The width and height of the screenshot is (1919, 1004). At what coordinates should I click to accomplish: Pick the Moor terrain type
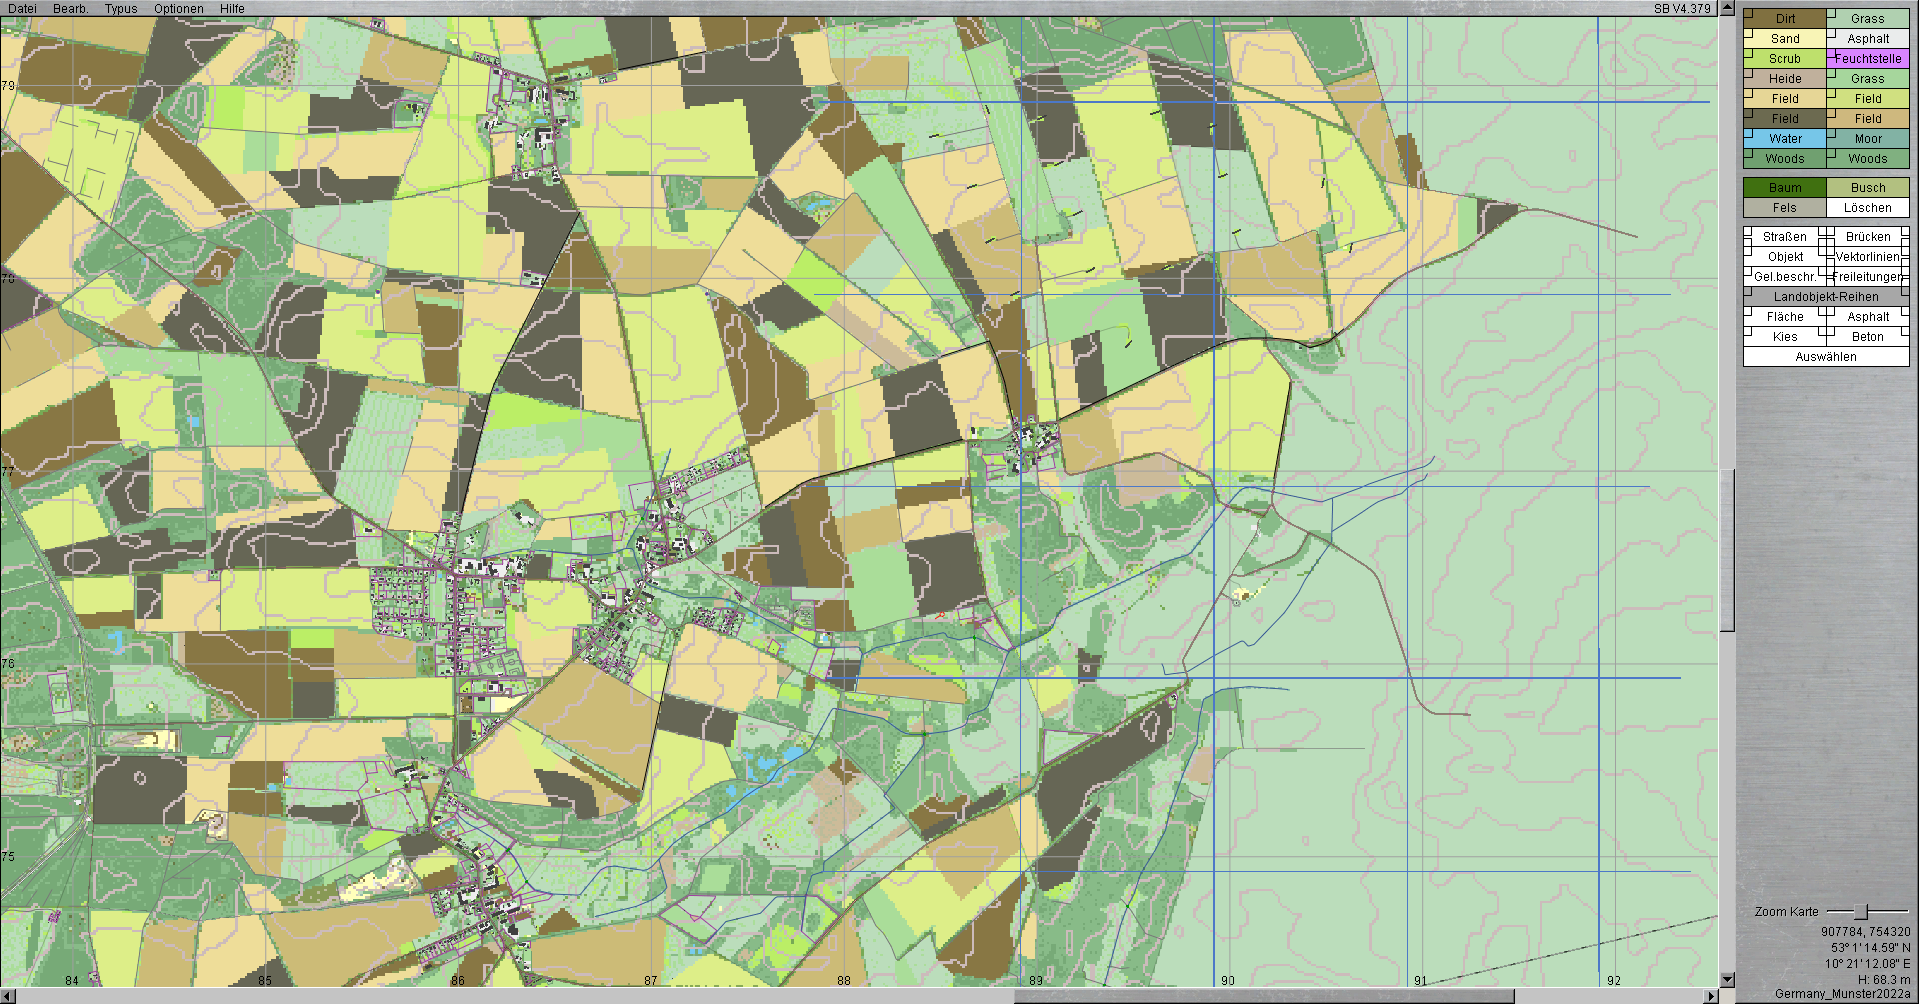[1867, 139]
